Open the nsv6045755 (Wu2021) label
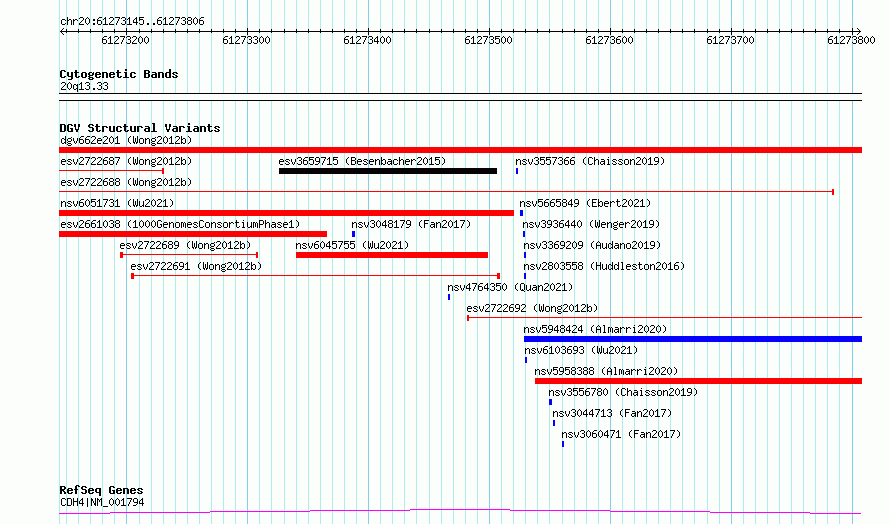Image resolution: width=890 pixels, height=524 pixels. [x=352, y=245]
